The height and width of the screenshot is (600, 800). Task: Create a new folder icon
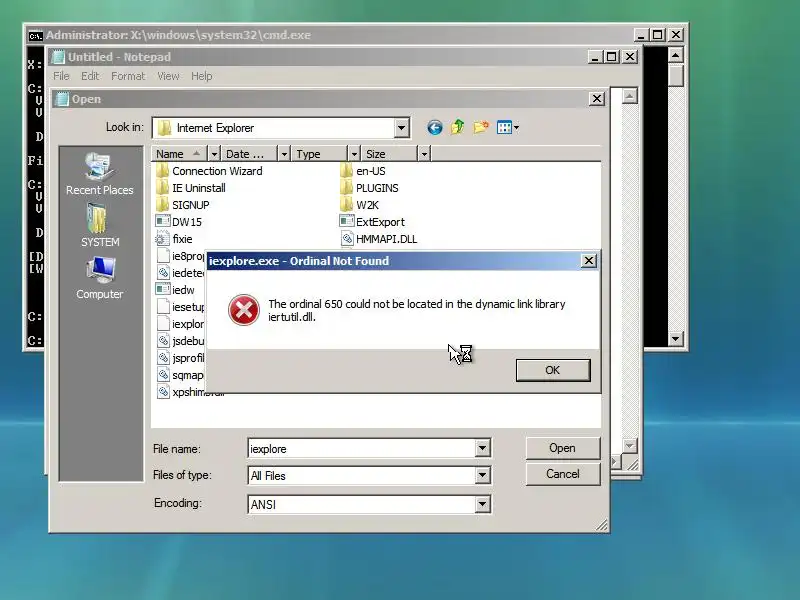[481, 127]
